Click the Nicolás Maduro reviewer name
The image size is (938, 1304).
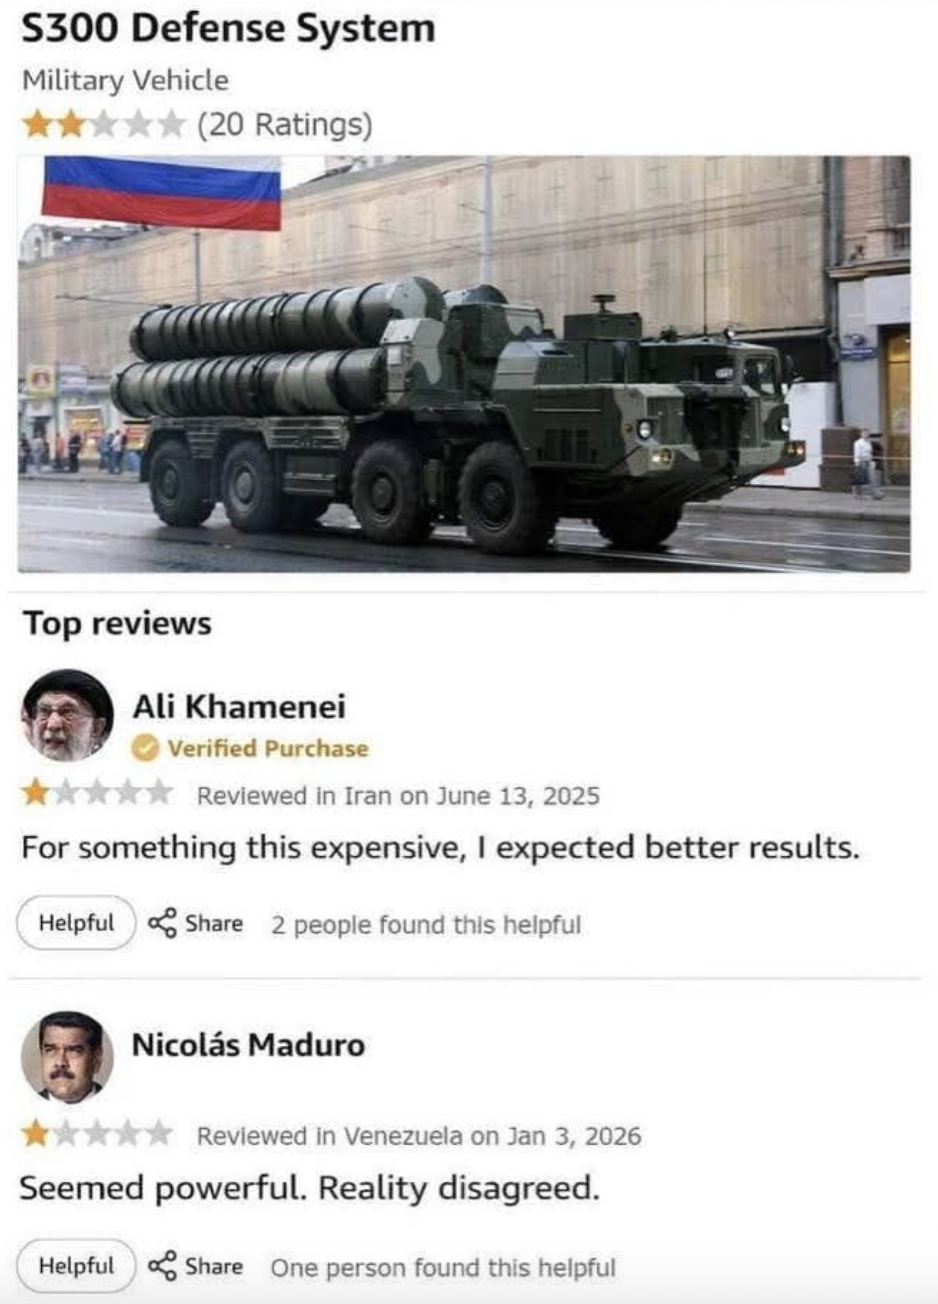(249, 1045)
